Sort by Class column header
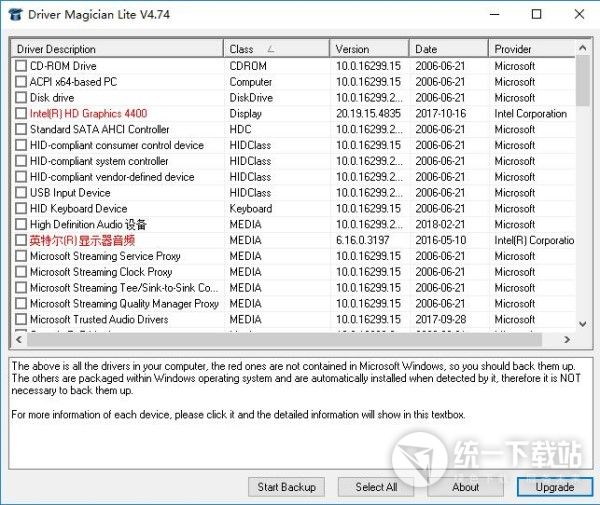 276,49
